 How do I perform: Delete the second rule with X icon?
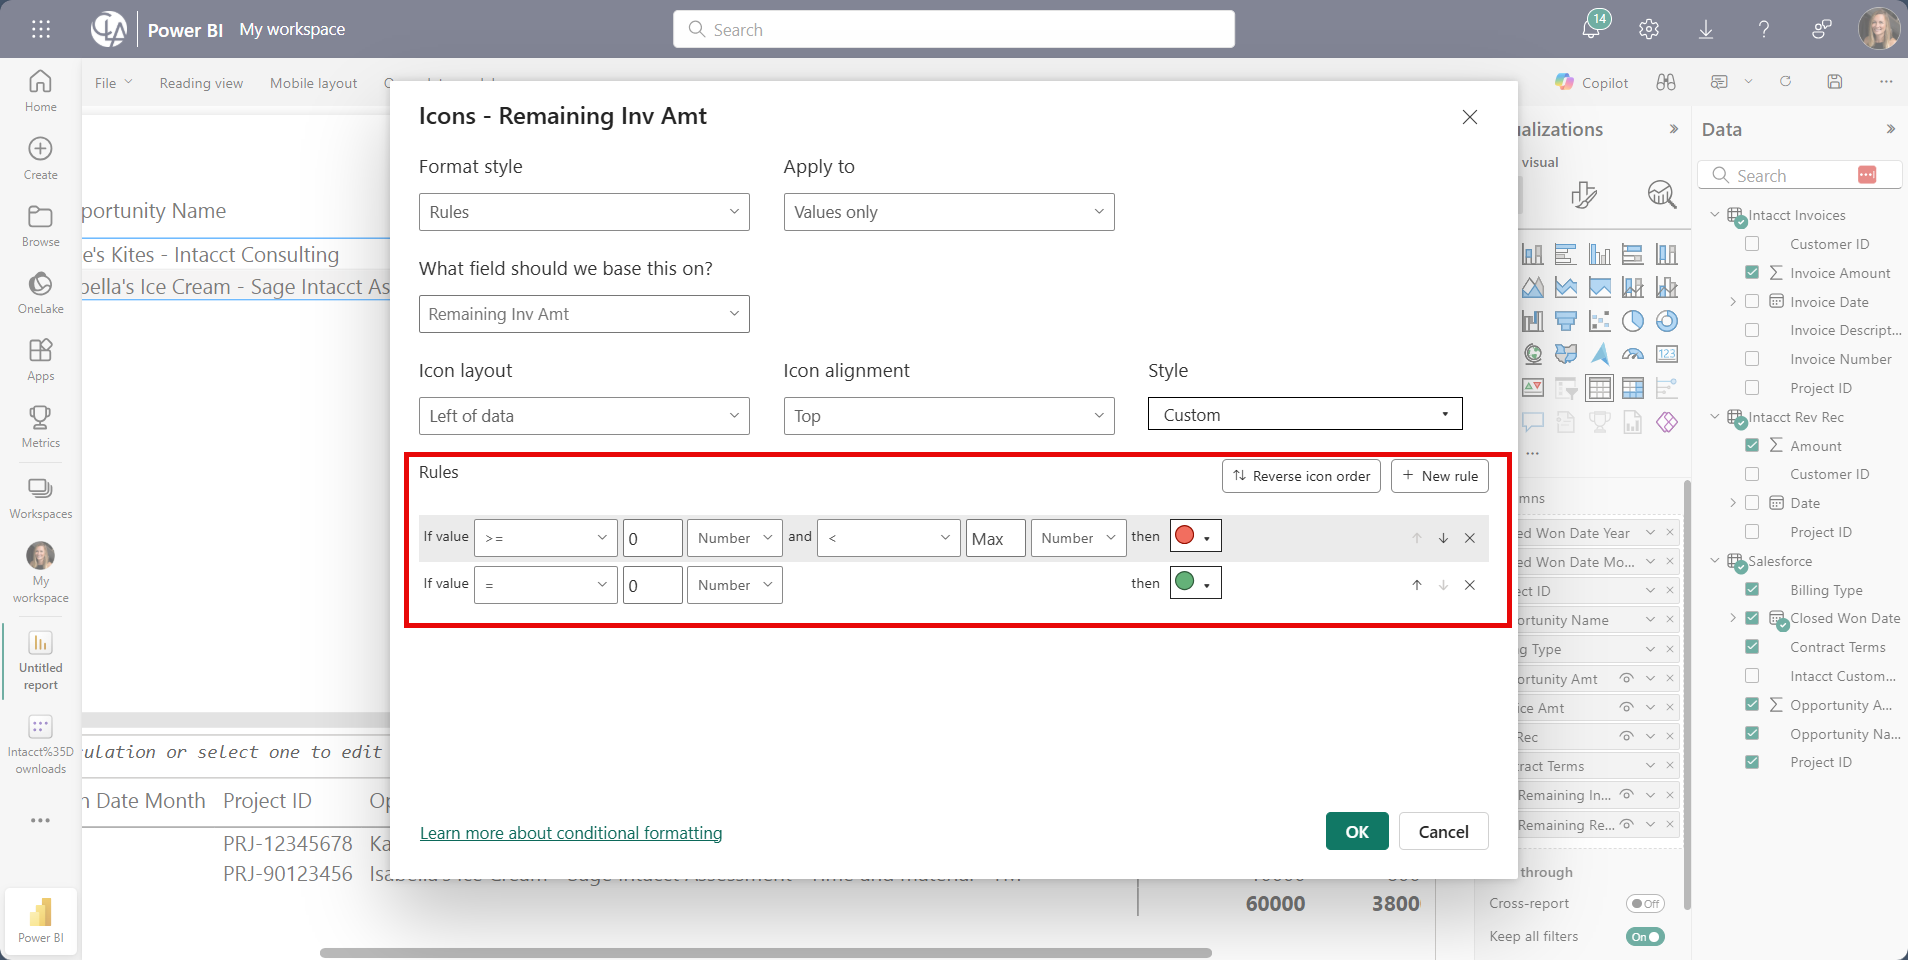click(1470, 585)
